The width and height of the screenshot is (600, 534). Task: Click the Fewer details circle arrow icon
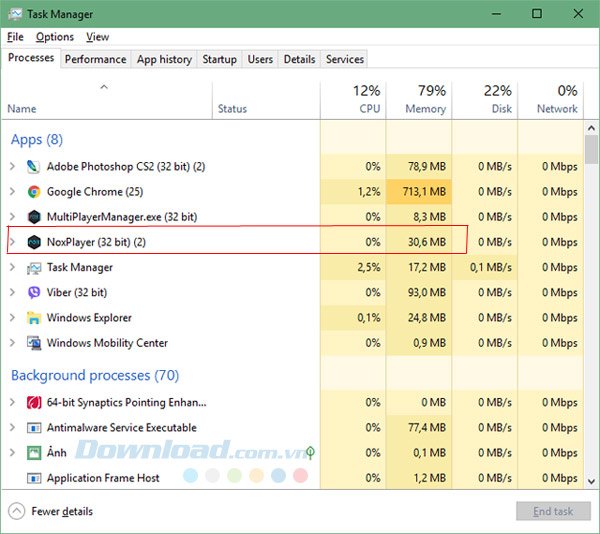(16, 511)
